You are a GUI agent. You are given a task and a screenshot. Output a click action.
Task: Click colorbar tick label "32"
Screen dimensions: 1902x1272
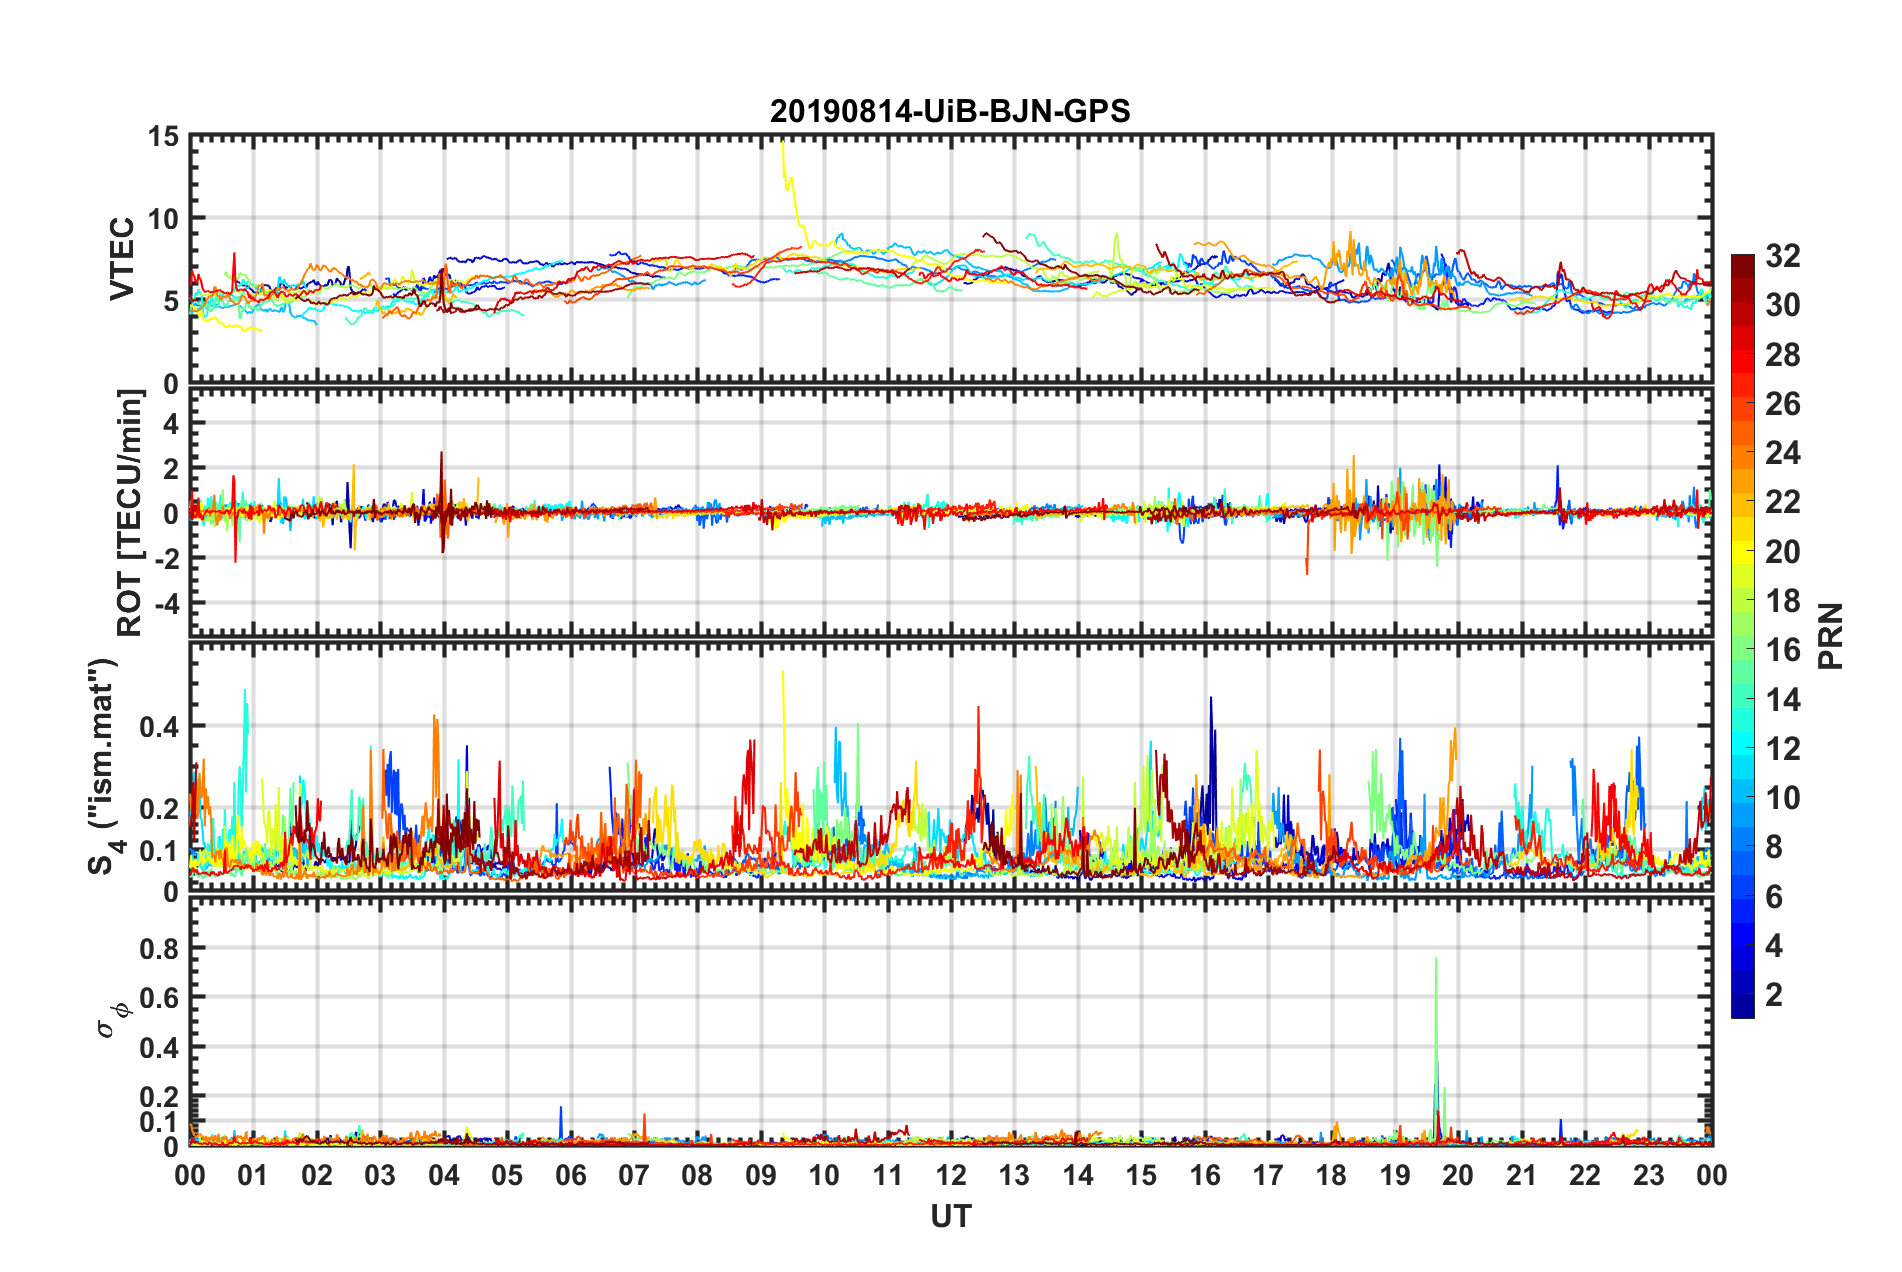[1783, 256]
